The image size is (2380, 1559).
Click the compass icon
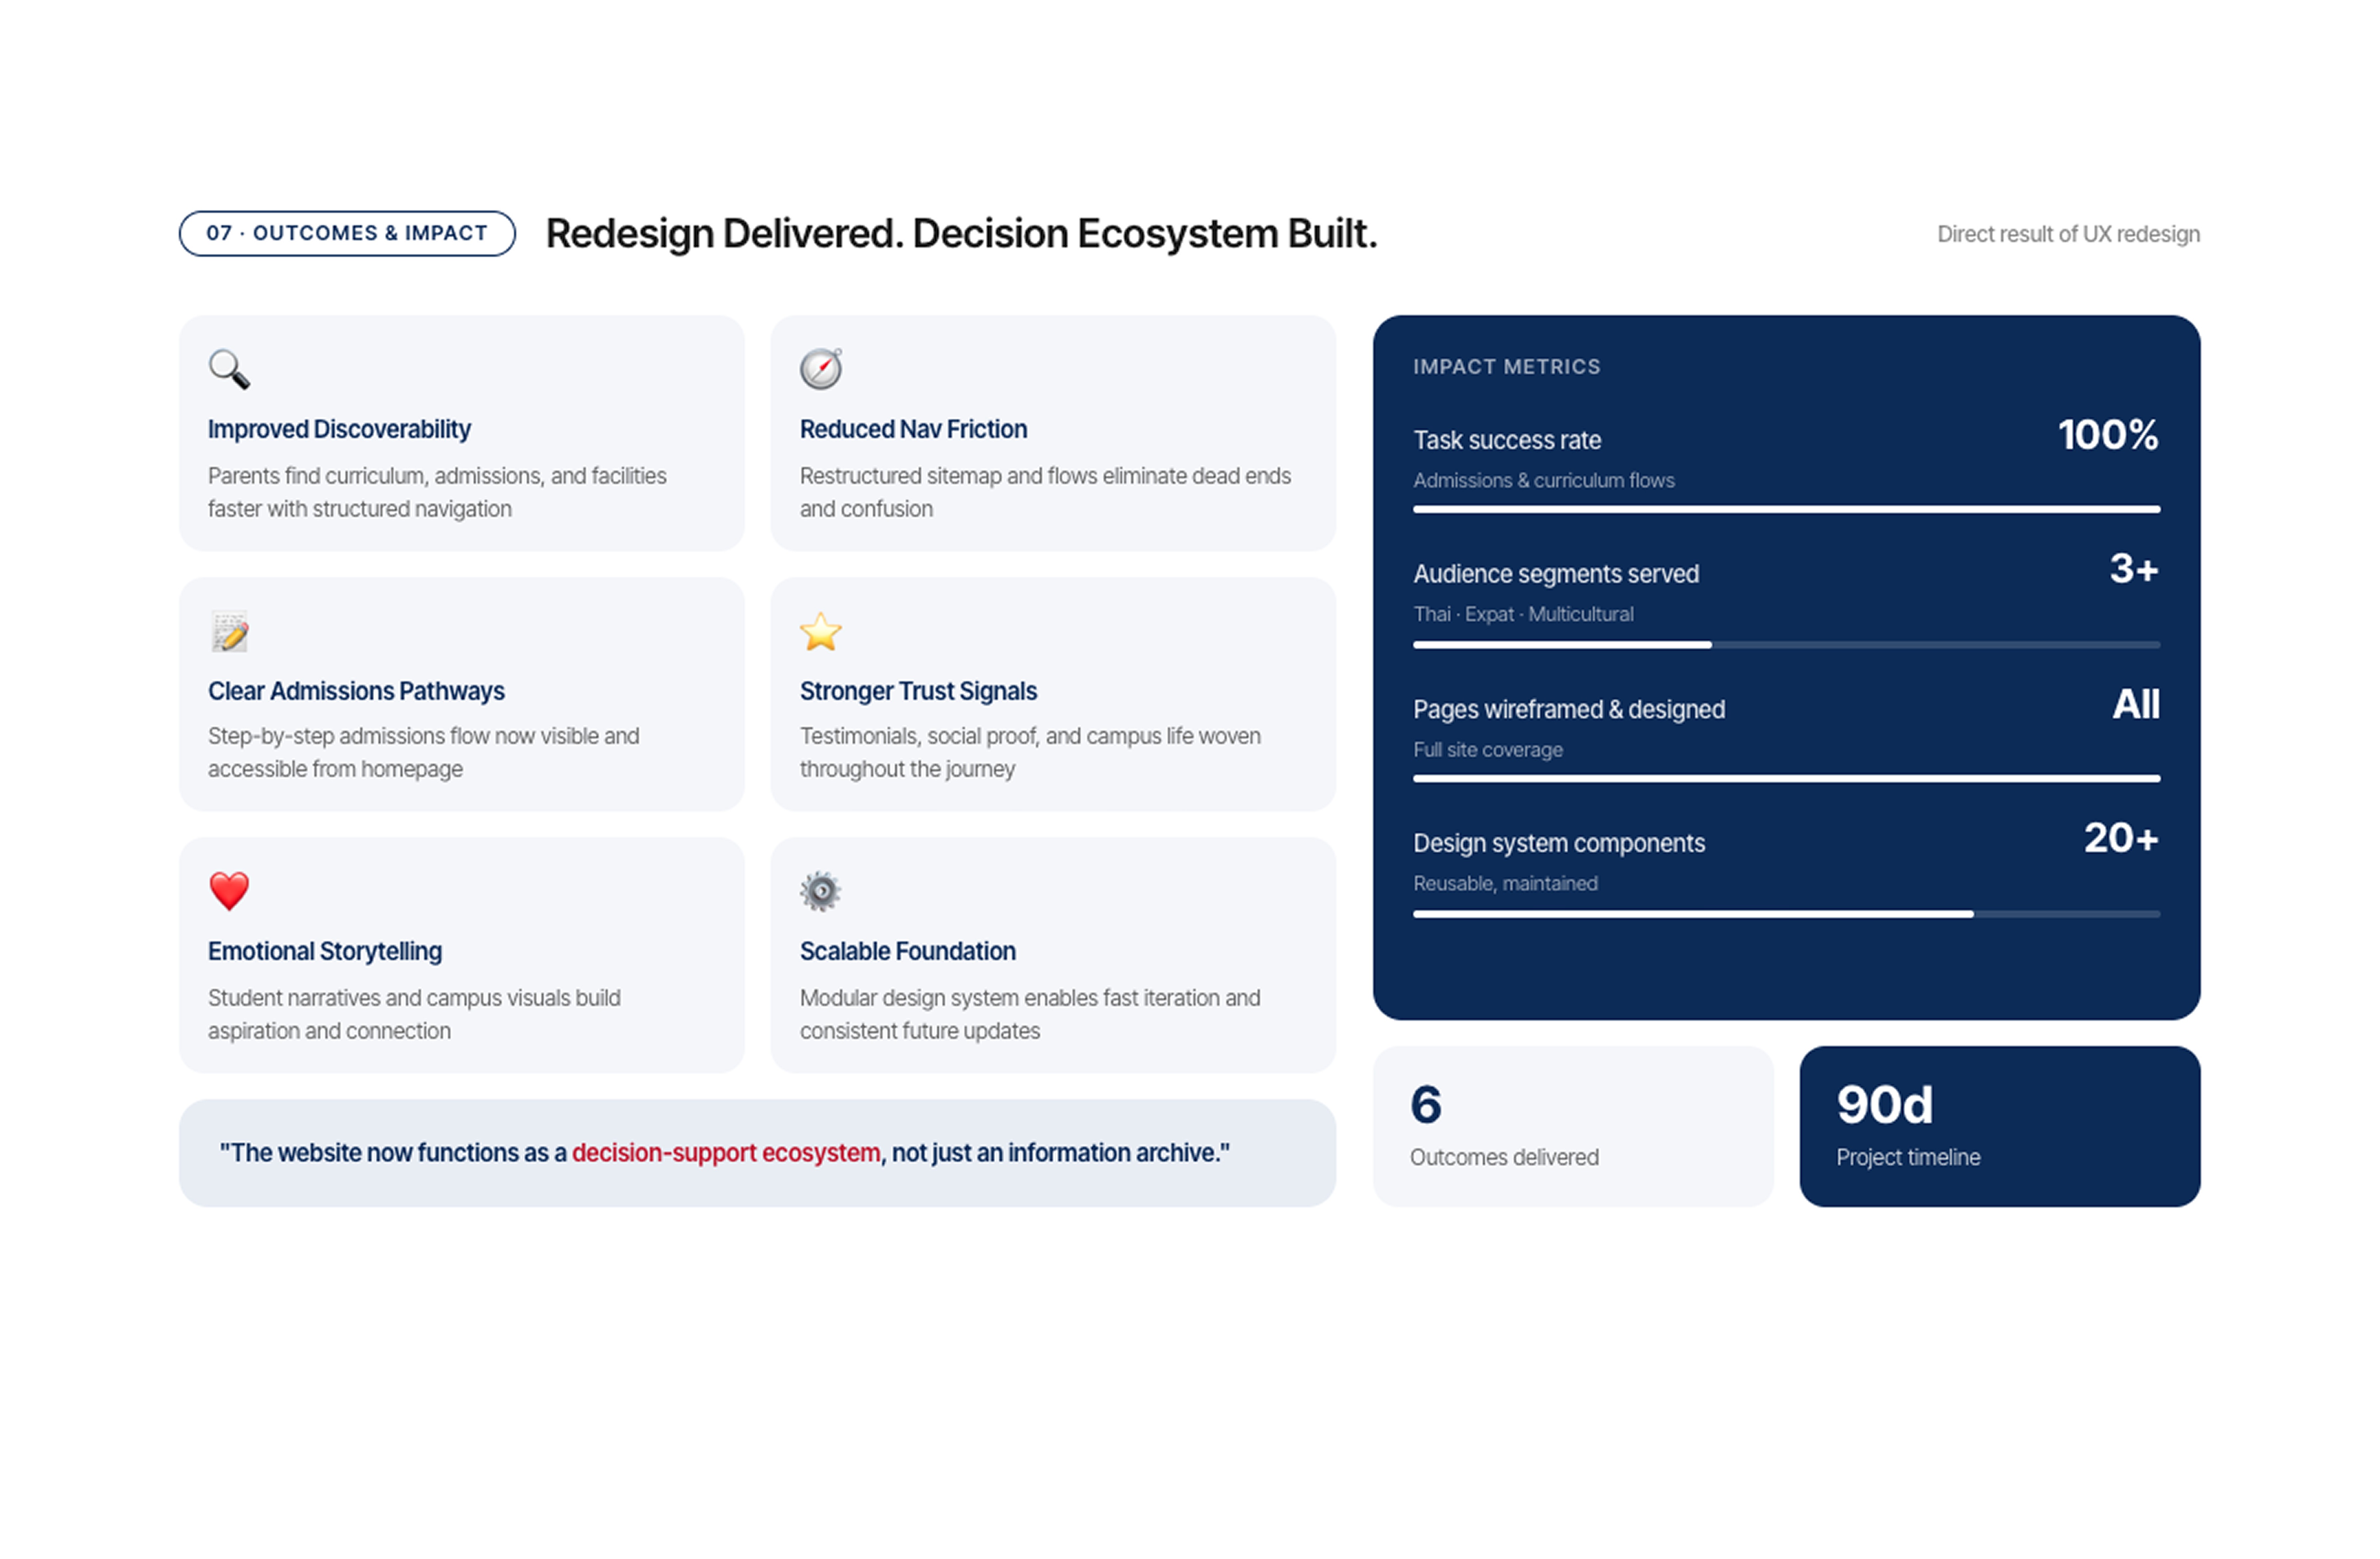coord(821,369)
